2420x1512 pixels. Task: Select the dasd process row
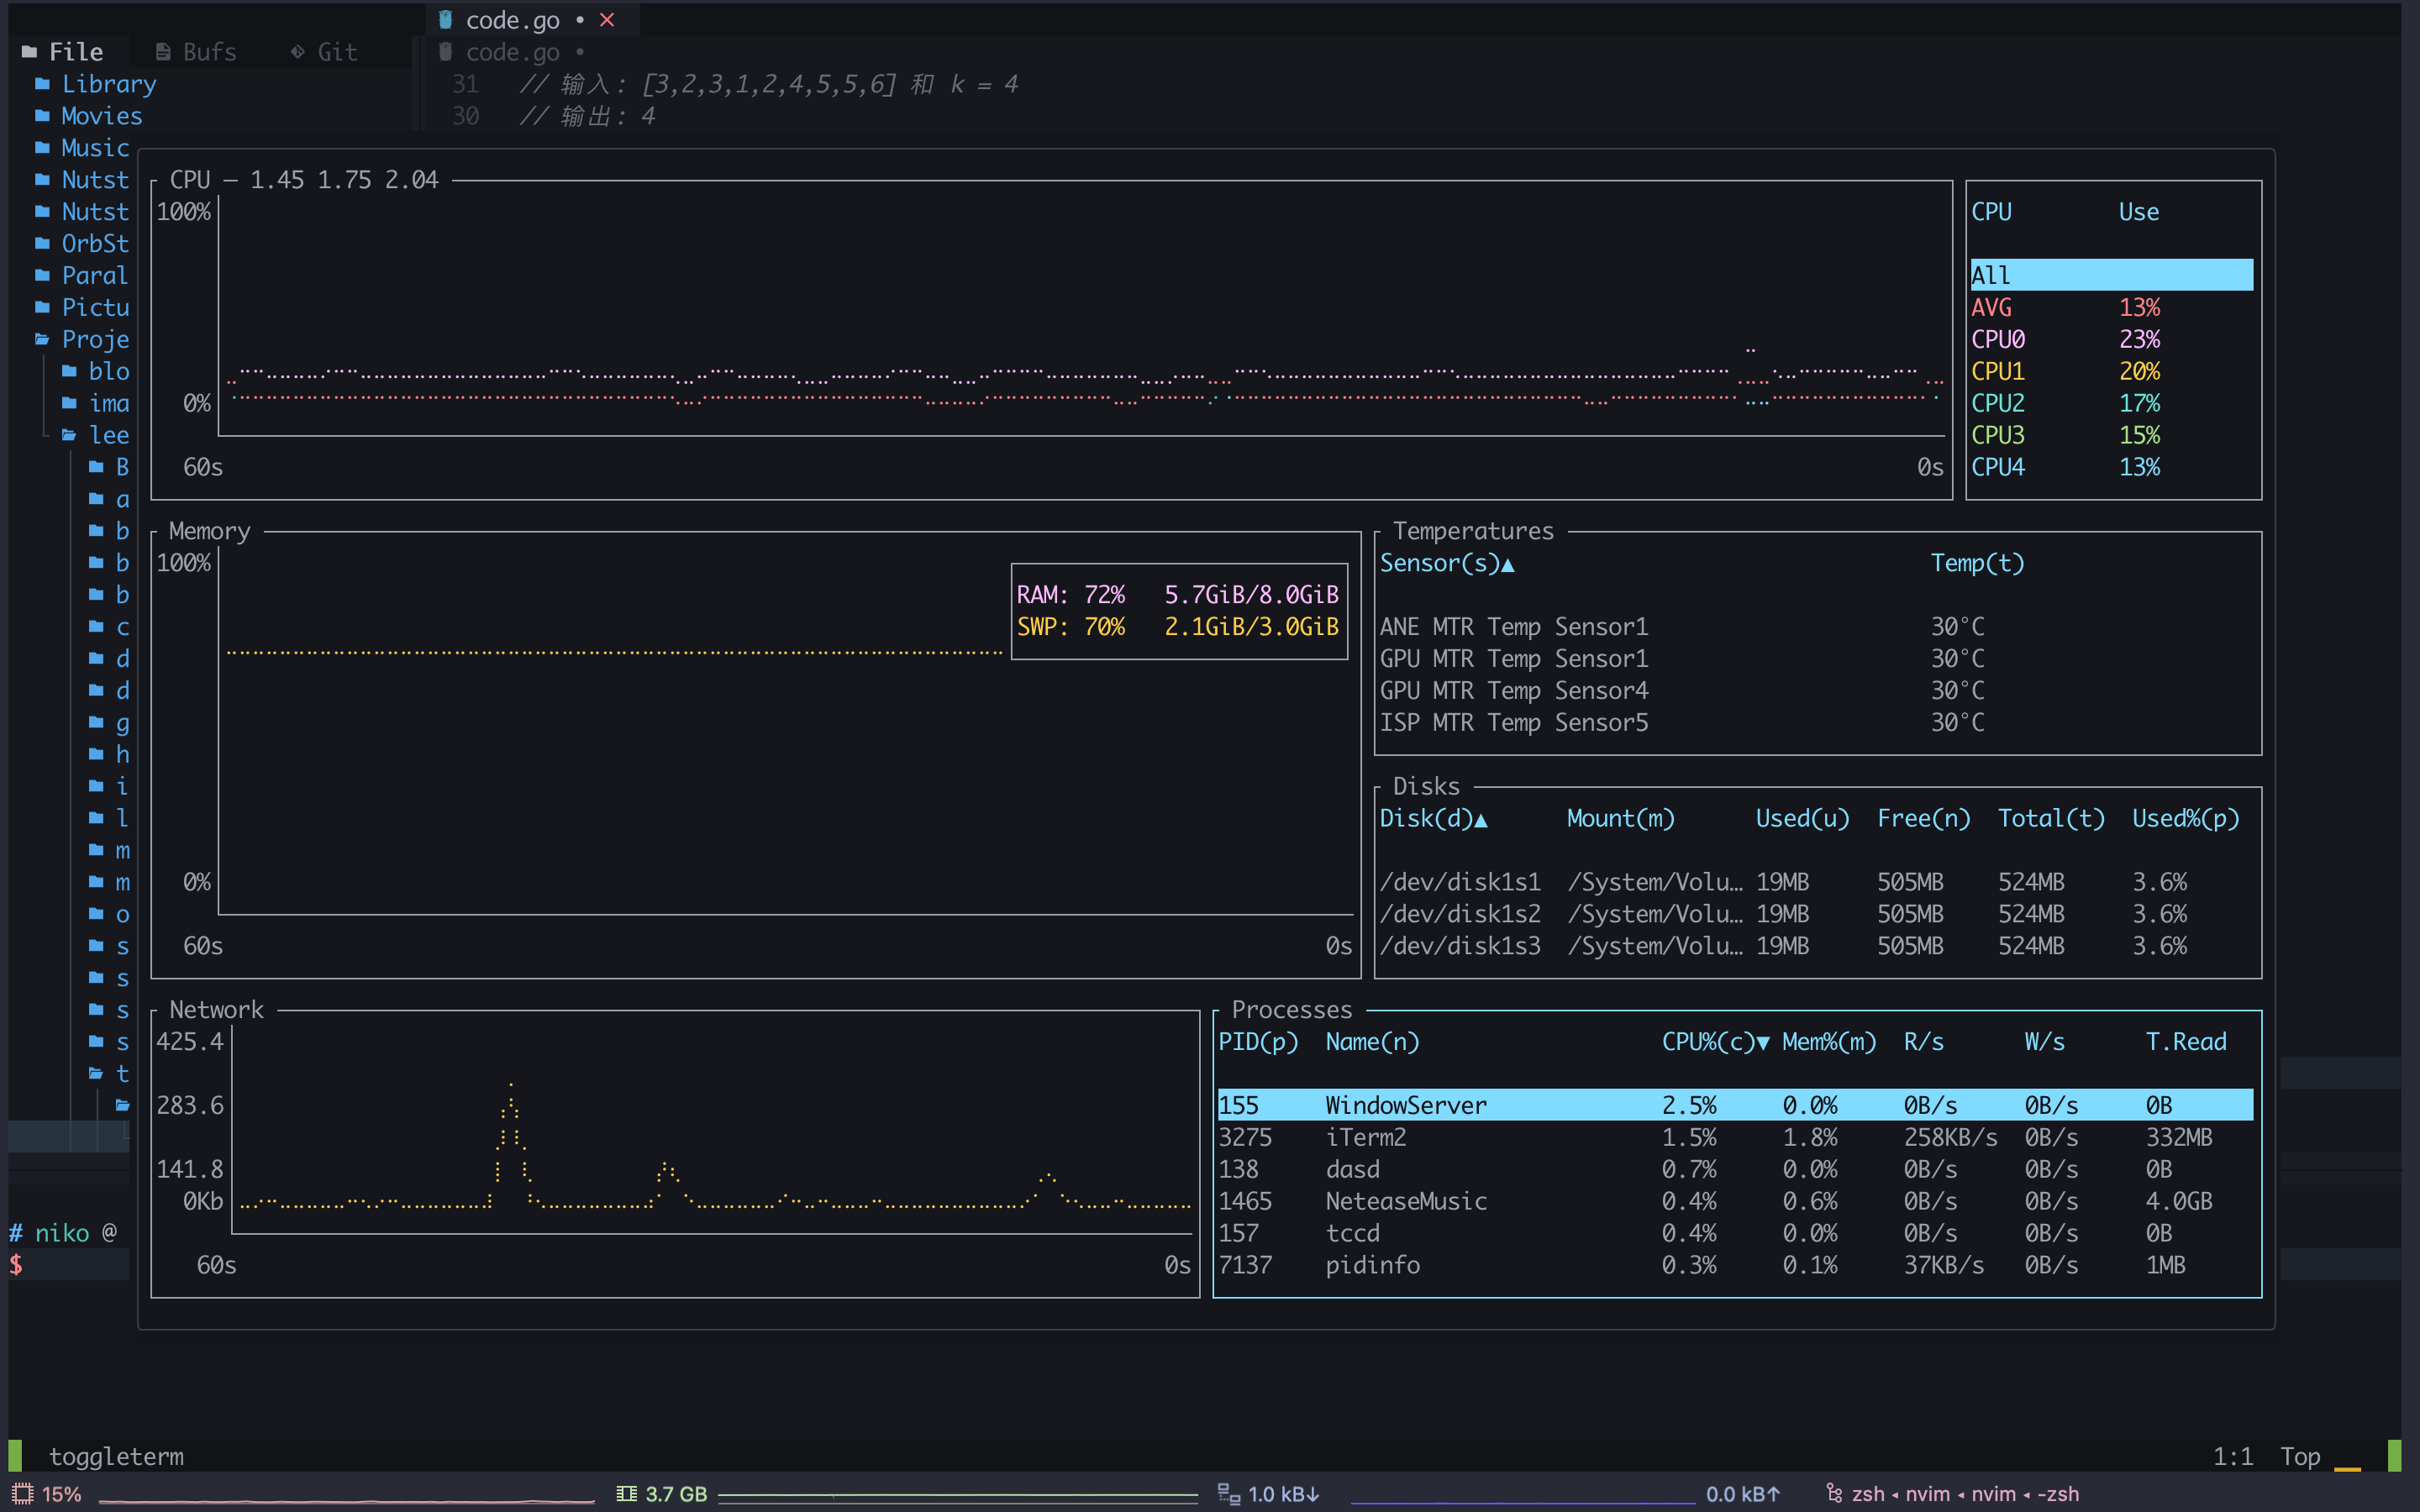1735,1170
